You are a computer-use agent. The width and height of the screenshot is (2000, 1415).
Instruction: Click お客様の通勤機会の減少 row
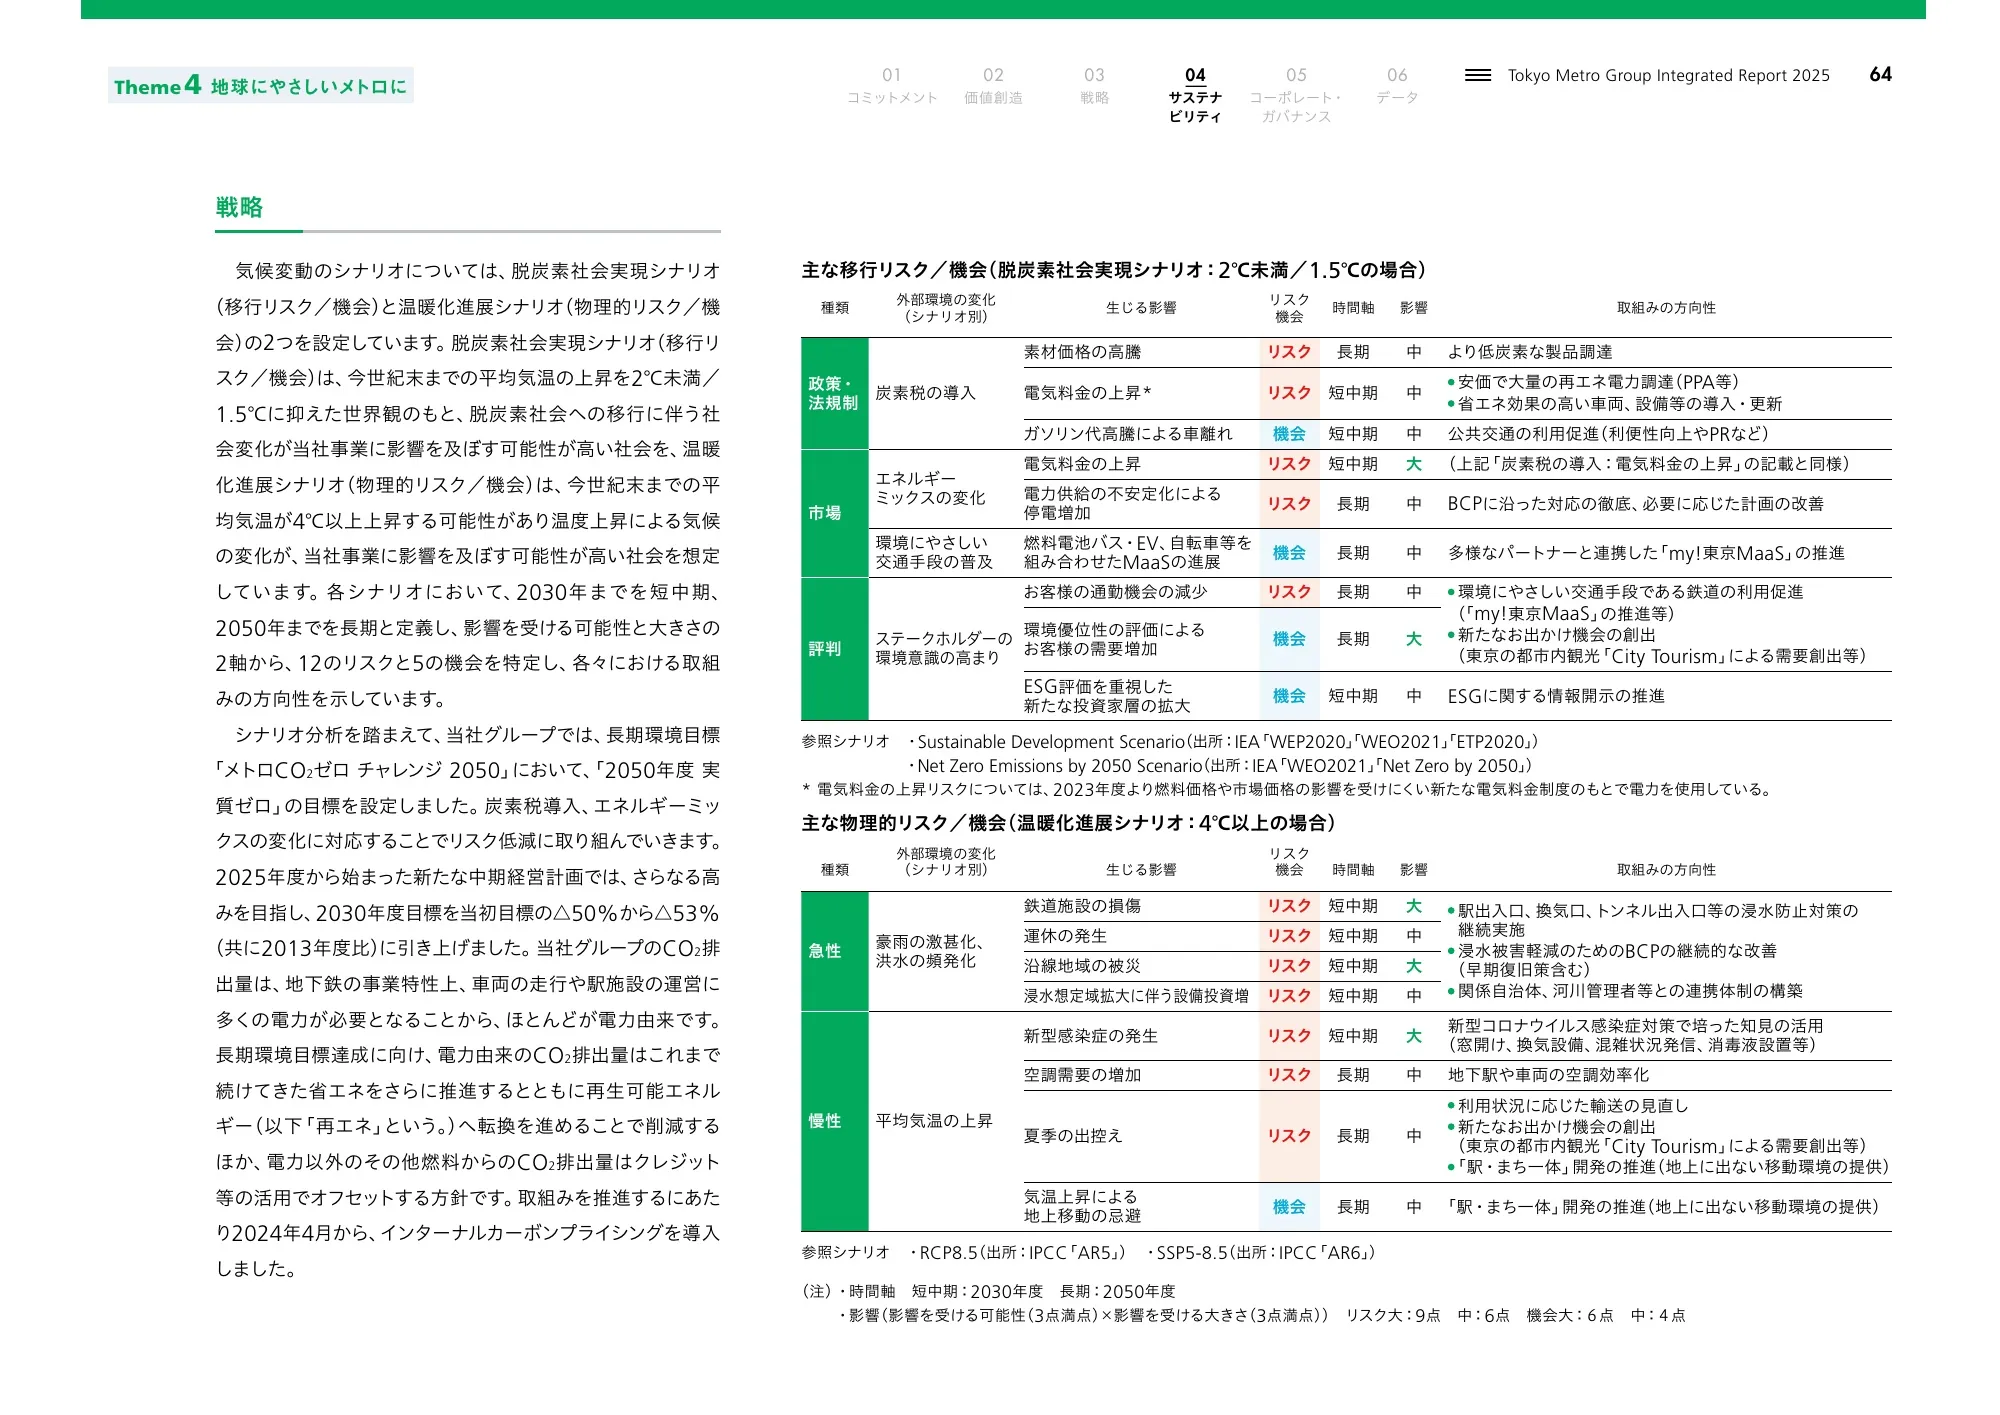pos(1115,592)
